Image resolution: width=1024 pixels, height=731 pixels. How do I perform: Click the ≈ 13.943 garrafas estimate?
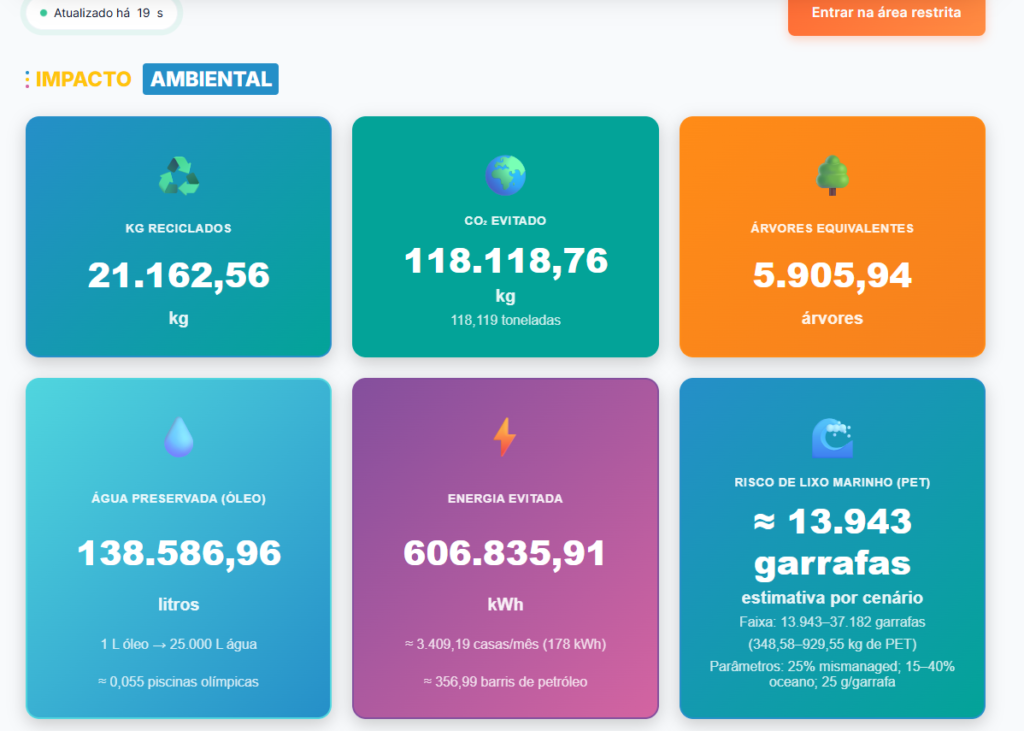click(832, 542)
